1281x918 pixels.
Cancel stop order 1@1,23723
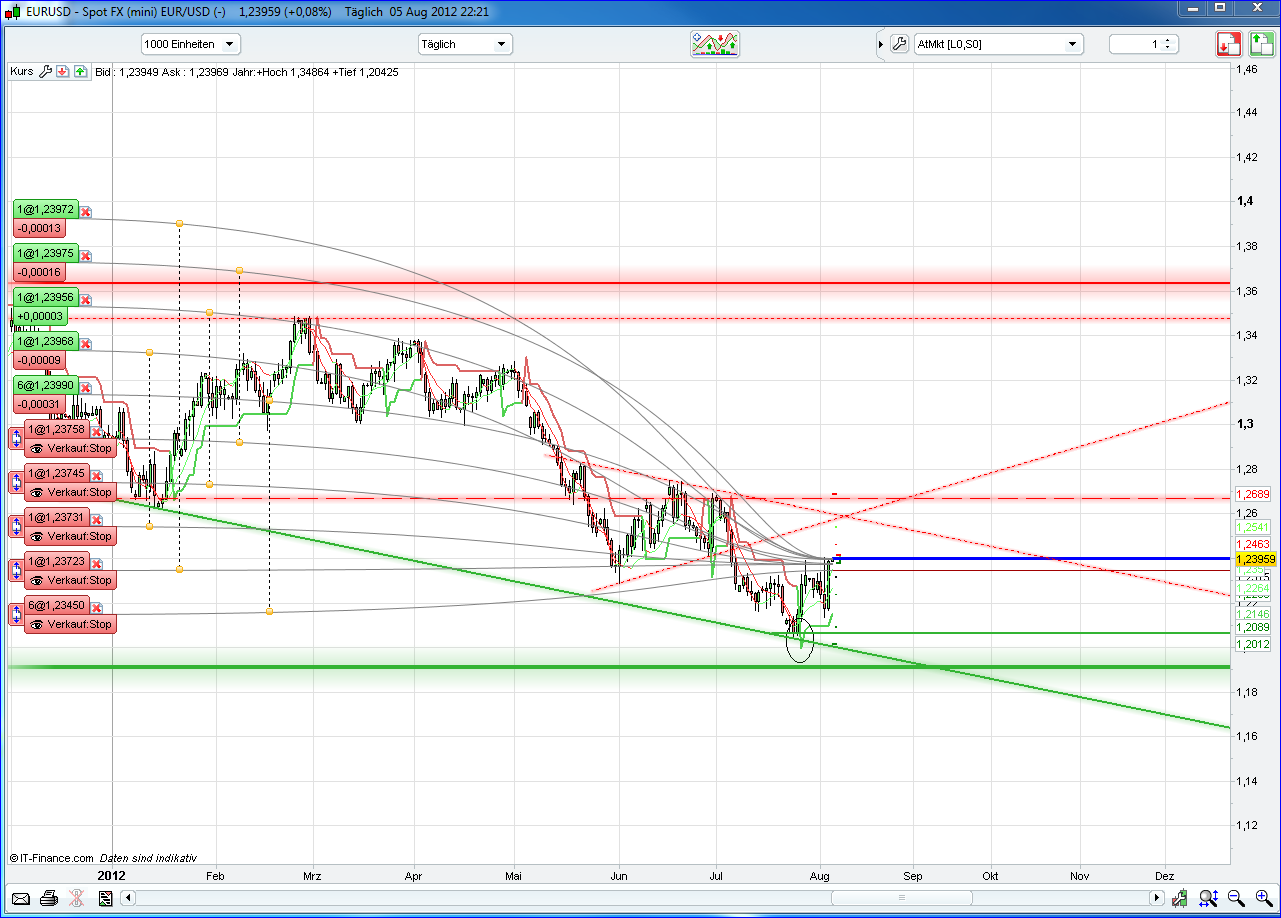pos(98,563)
